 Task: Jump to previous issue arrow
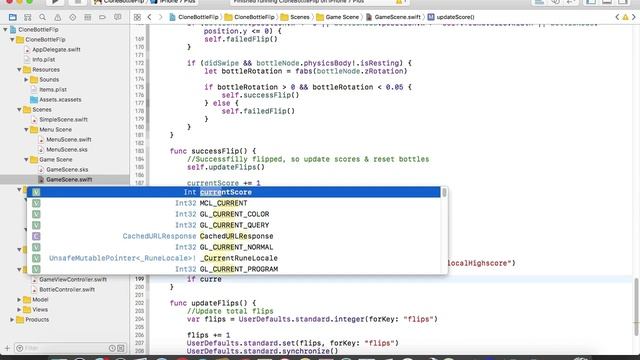617,17
